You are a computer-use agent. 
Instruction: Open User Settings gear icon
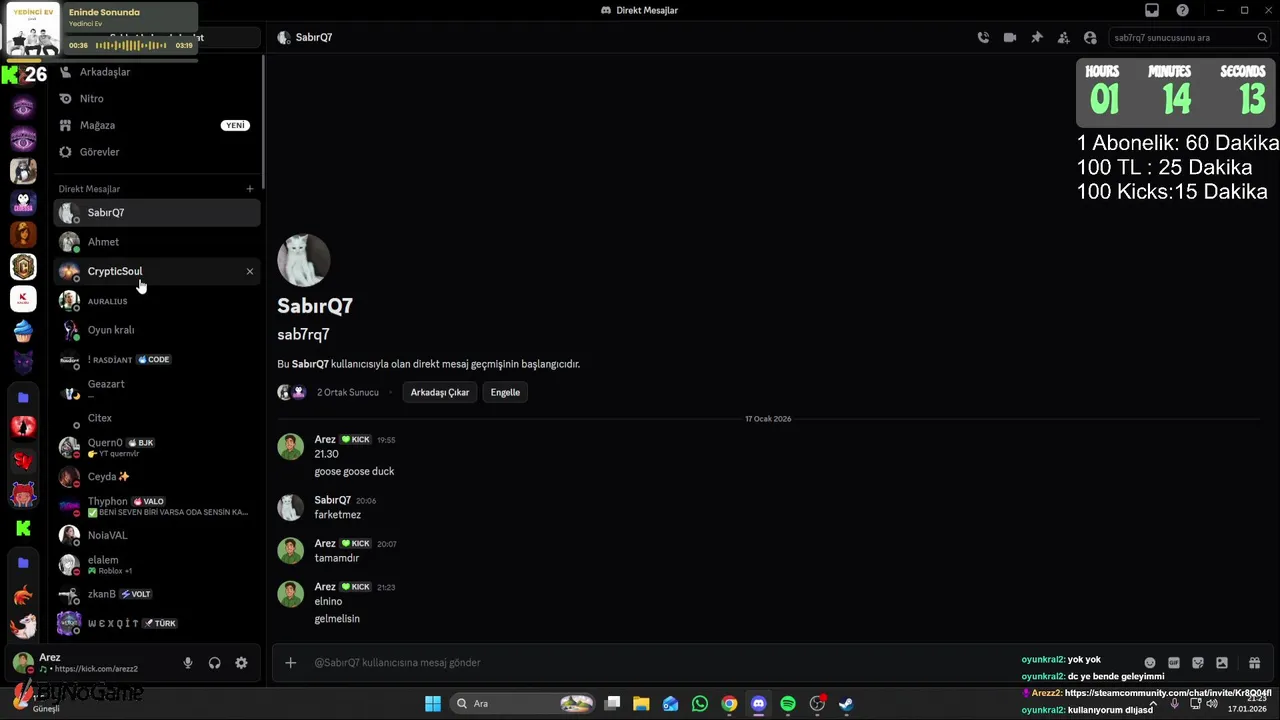click(x=241, y=663)
